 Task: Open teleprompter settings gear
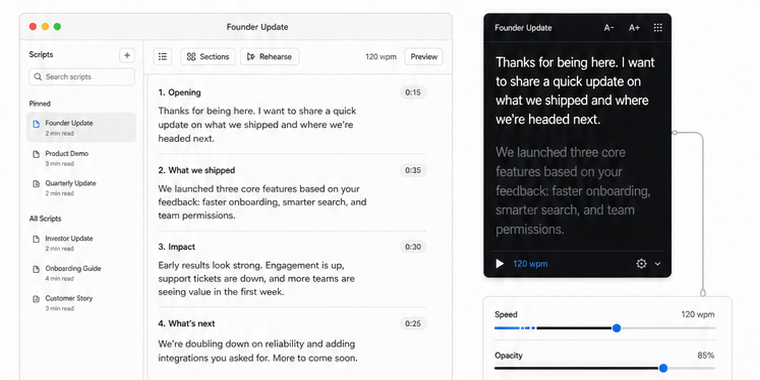click(x=641, y=264)
